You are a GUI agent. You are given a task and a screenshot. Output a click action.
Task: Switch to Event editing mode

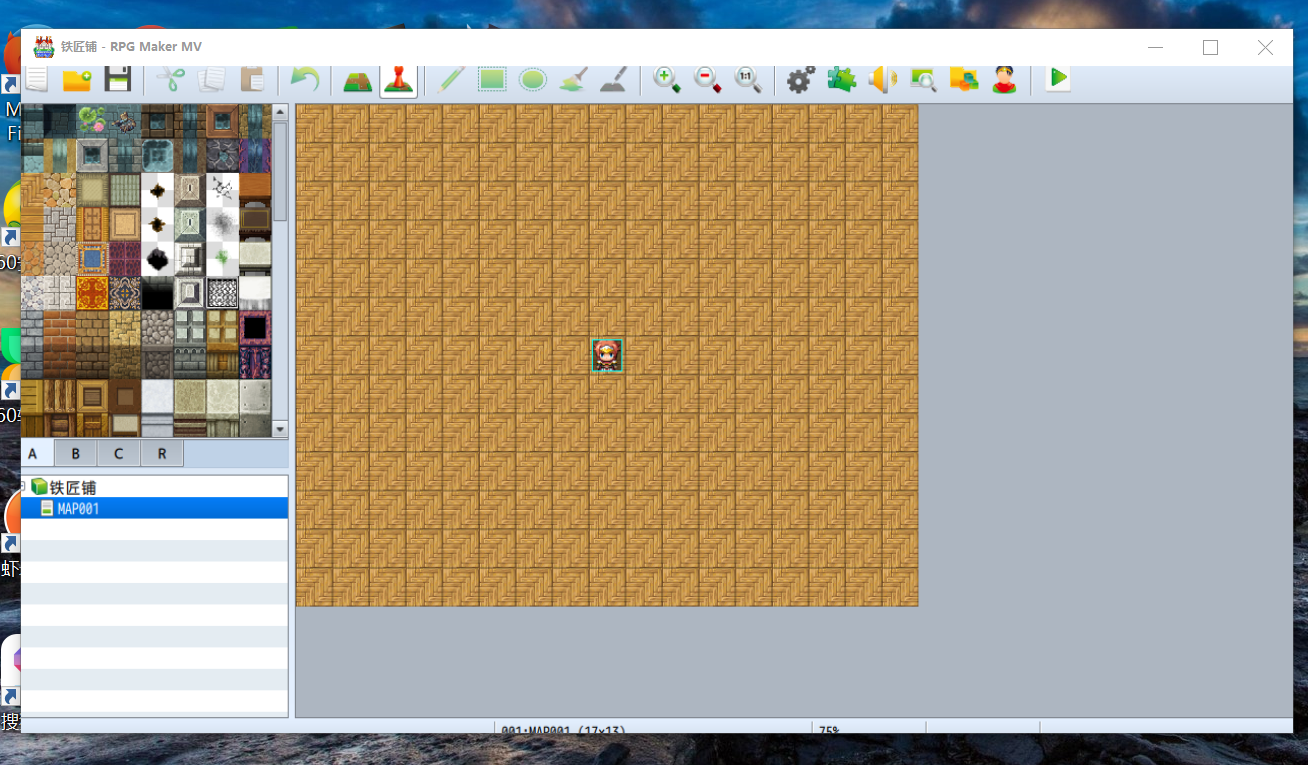(x=398, y=79)
